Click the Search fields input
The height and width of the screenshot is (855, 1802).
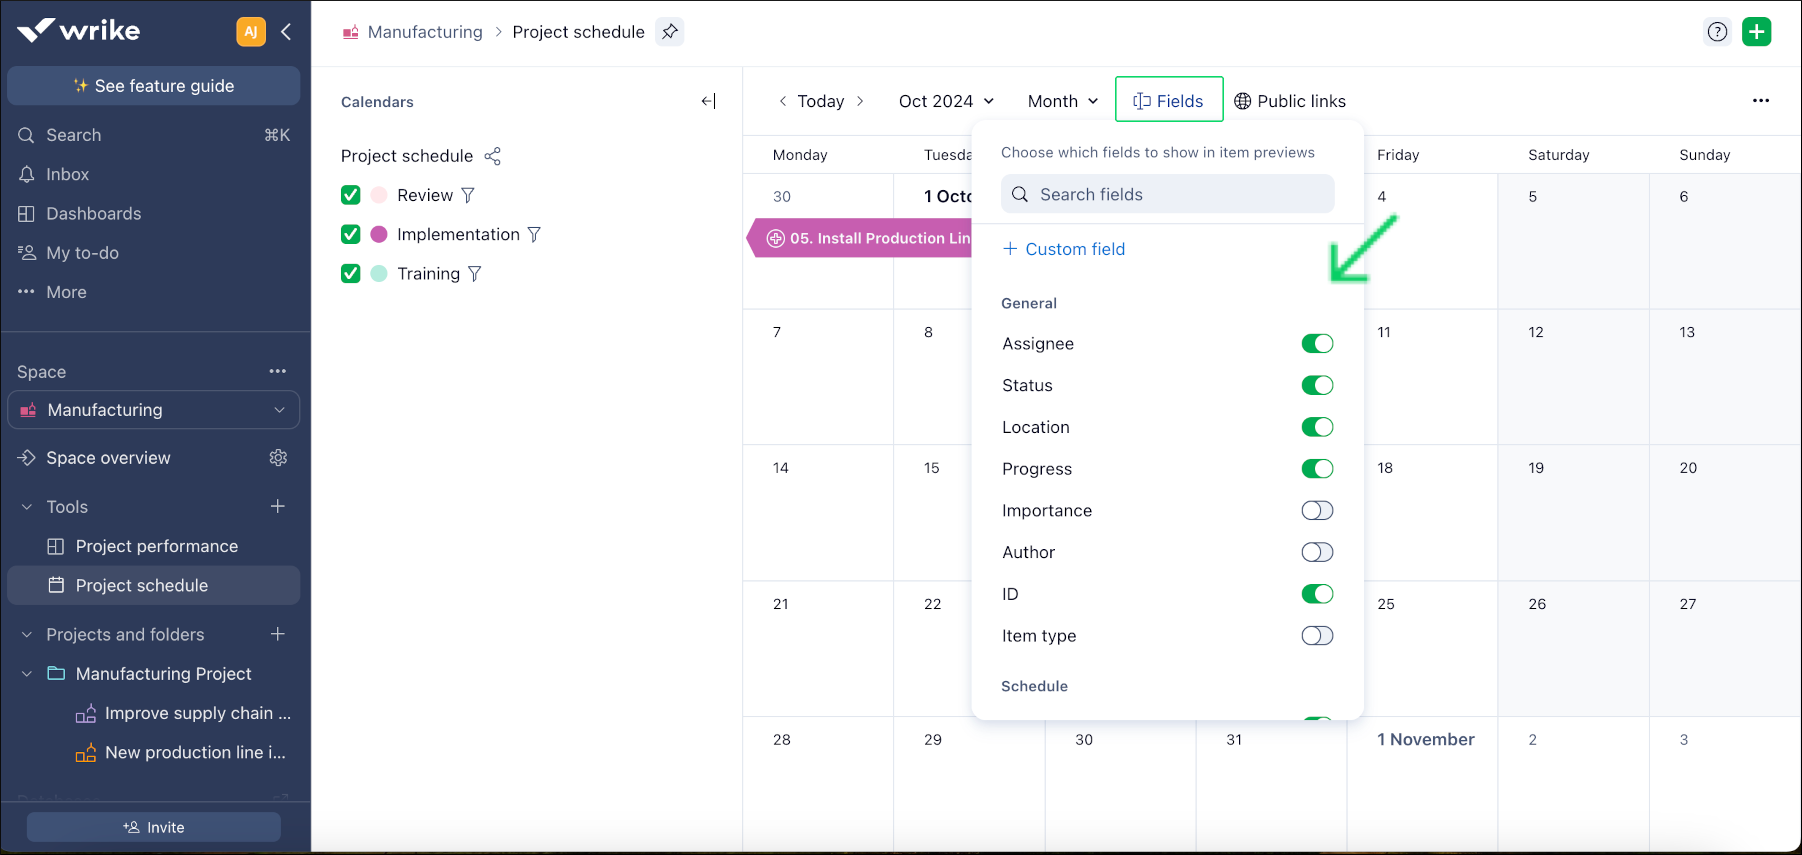pos(1167,194)
